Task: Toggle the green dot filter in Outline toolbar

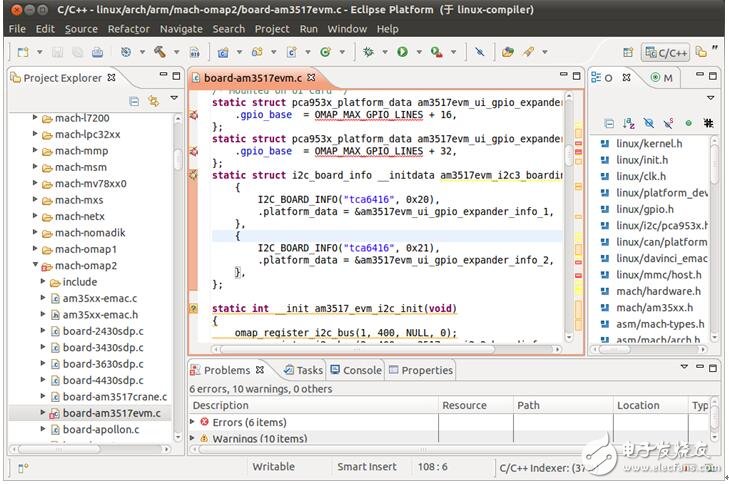Action: pos(688,123)
